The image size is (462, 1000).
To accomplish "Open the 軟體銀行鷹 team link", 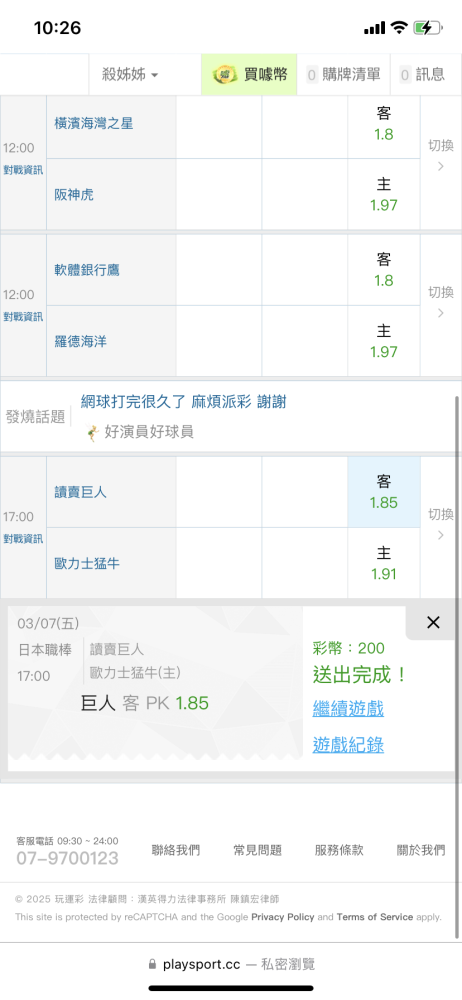I will click(x=87, y=270).
